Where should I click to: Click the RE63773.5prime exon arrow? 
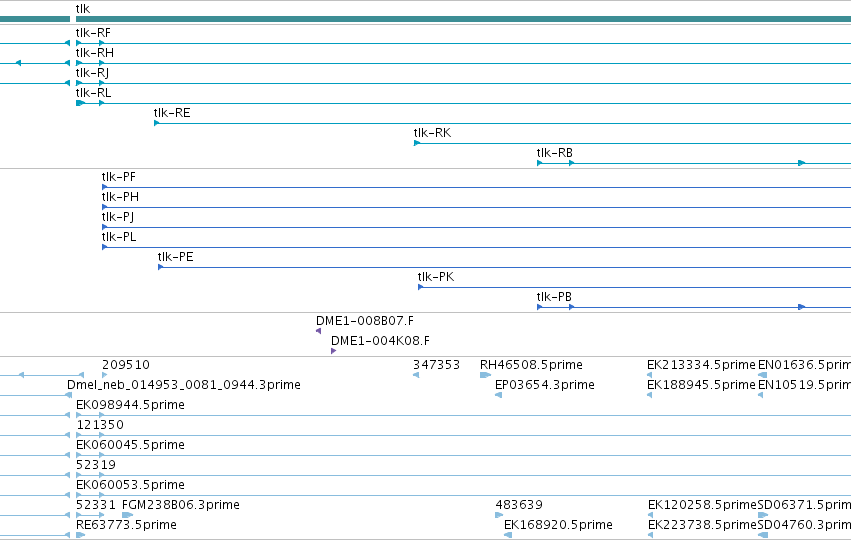click(81, 535)
